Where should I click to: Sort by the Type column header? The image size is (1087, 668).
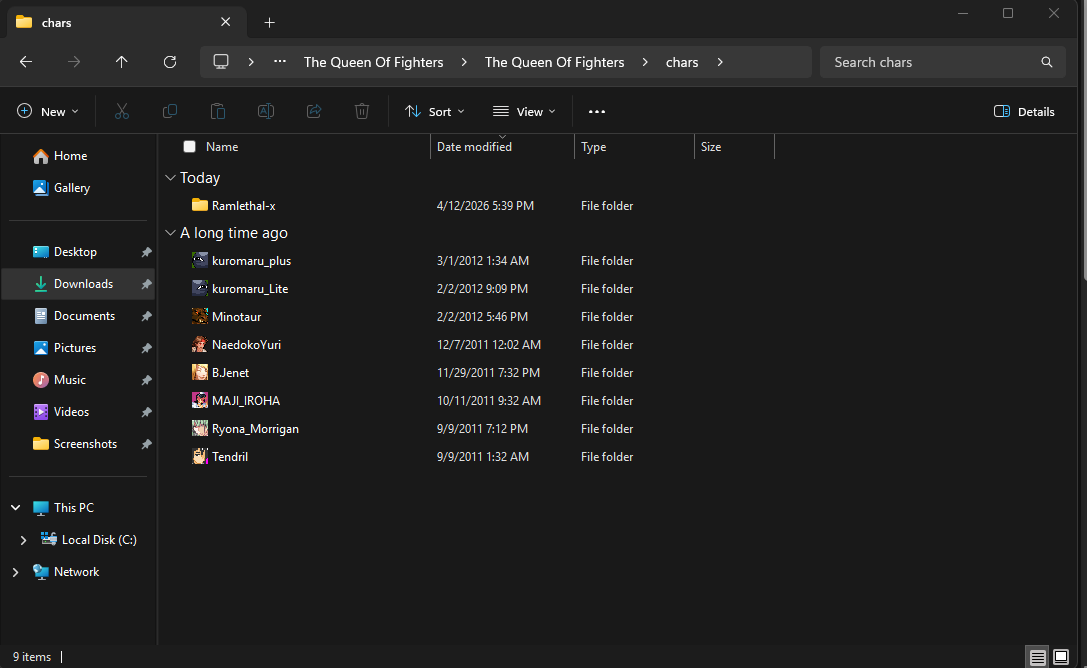593,146
